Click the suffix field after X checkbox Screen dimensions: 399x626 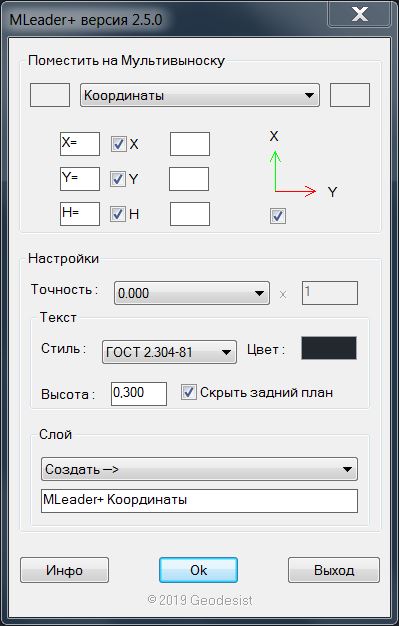tap(190, 144)
